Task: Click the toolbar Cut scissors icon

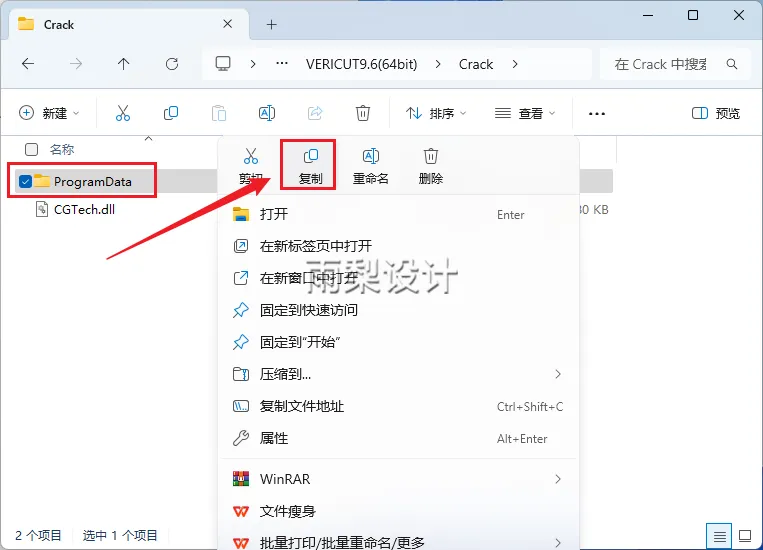Action: [x=123, y=113]
